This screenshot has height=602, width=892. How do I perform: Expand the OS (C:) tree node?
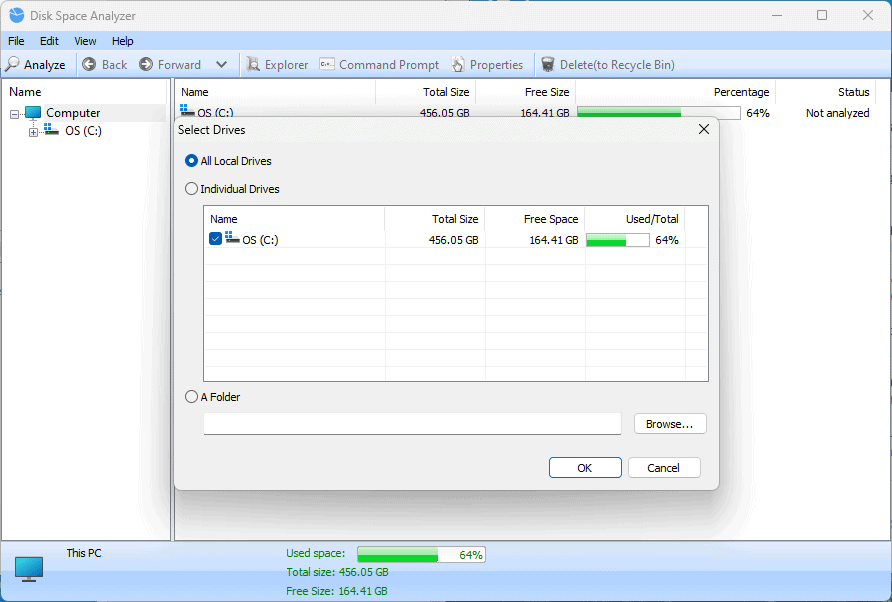[34, 133]
